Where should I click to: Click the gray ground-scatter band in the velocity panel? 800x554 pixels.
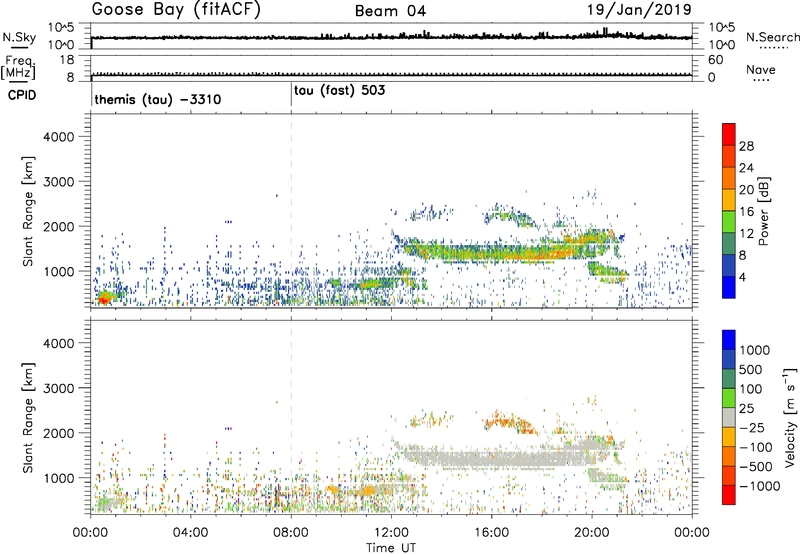click(x=503, y=457)
